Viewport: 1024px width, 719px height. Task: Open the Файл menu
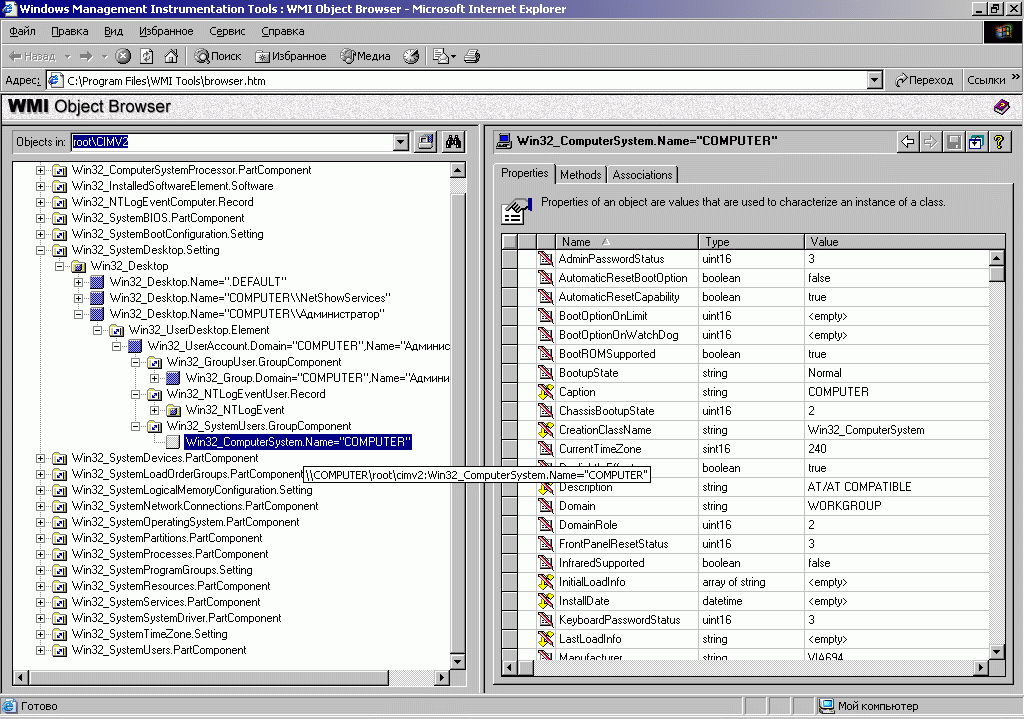point(22,31)
